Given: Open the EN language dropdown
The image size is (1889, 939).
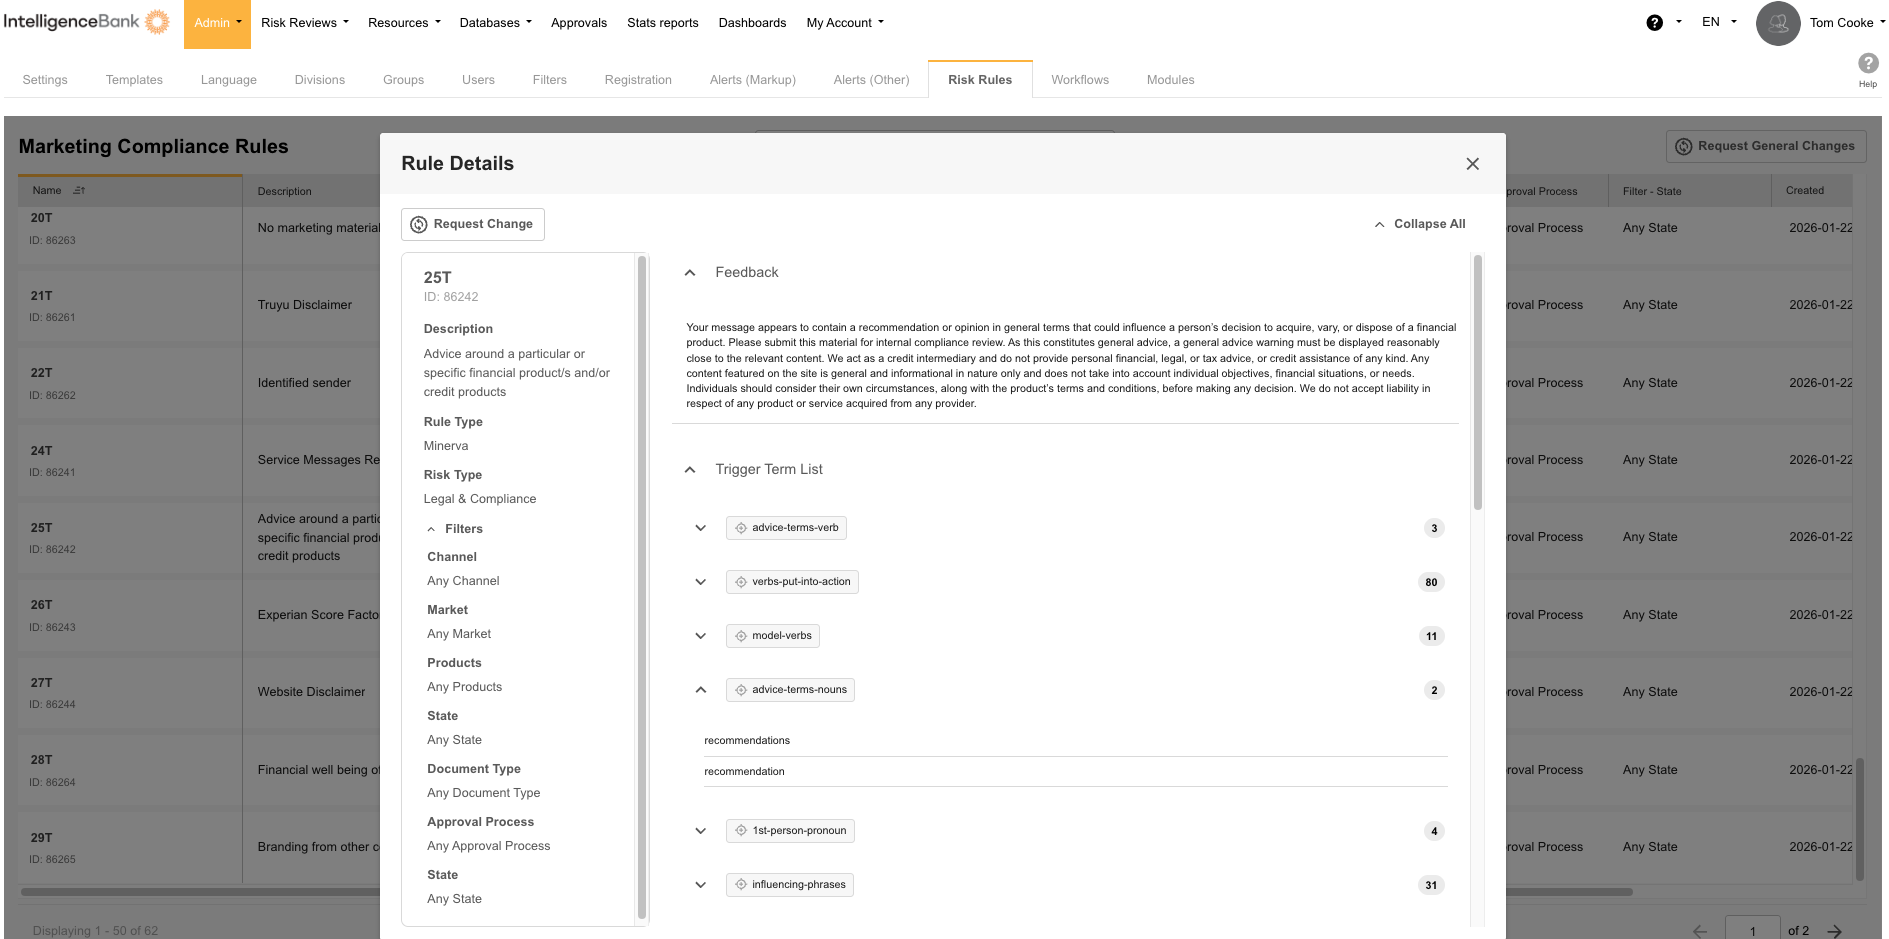Looking at the screenshot, I should [x=1718, y=21].
